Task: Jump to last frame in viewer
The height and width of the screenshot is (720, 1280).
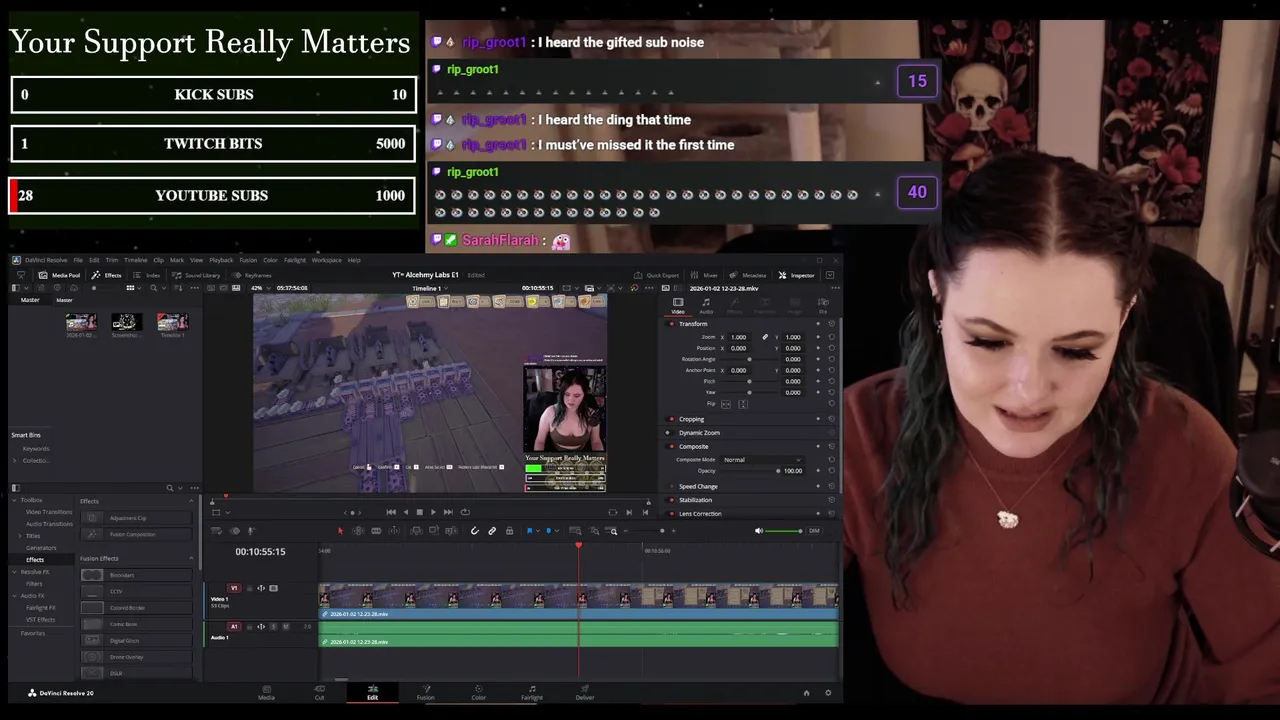Action: click(448, 512)
